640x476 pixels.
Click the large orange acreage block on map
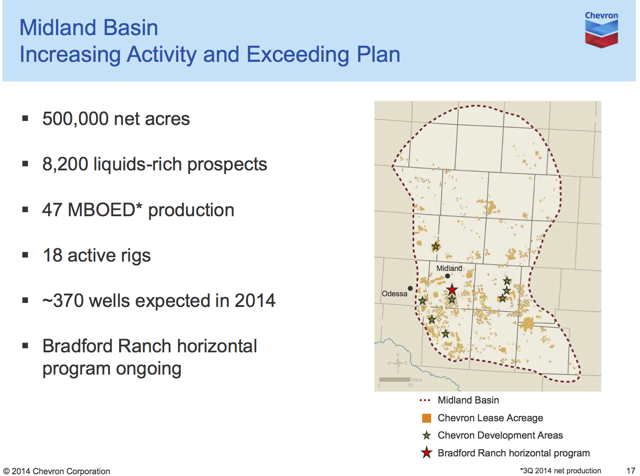pyautogui.click(x=527, y=324)
